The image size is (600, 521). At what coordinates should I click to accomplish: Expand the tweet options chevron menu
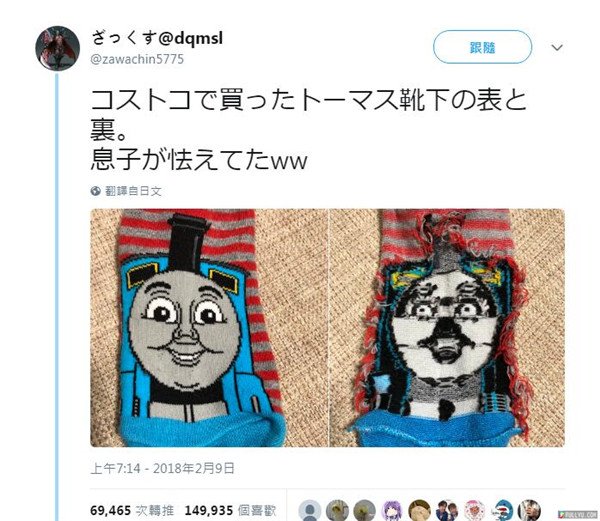(557, 47)
